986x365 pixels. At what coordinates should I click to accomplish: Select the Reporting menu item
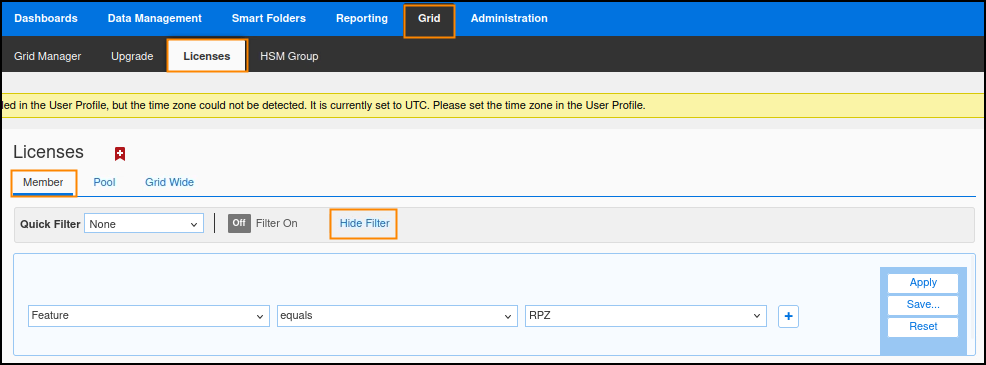[362, 18]
